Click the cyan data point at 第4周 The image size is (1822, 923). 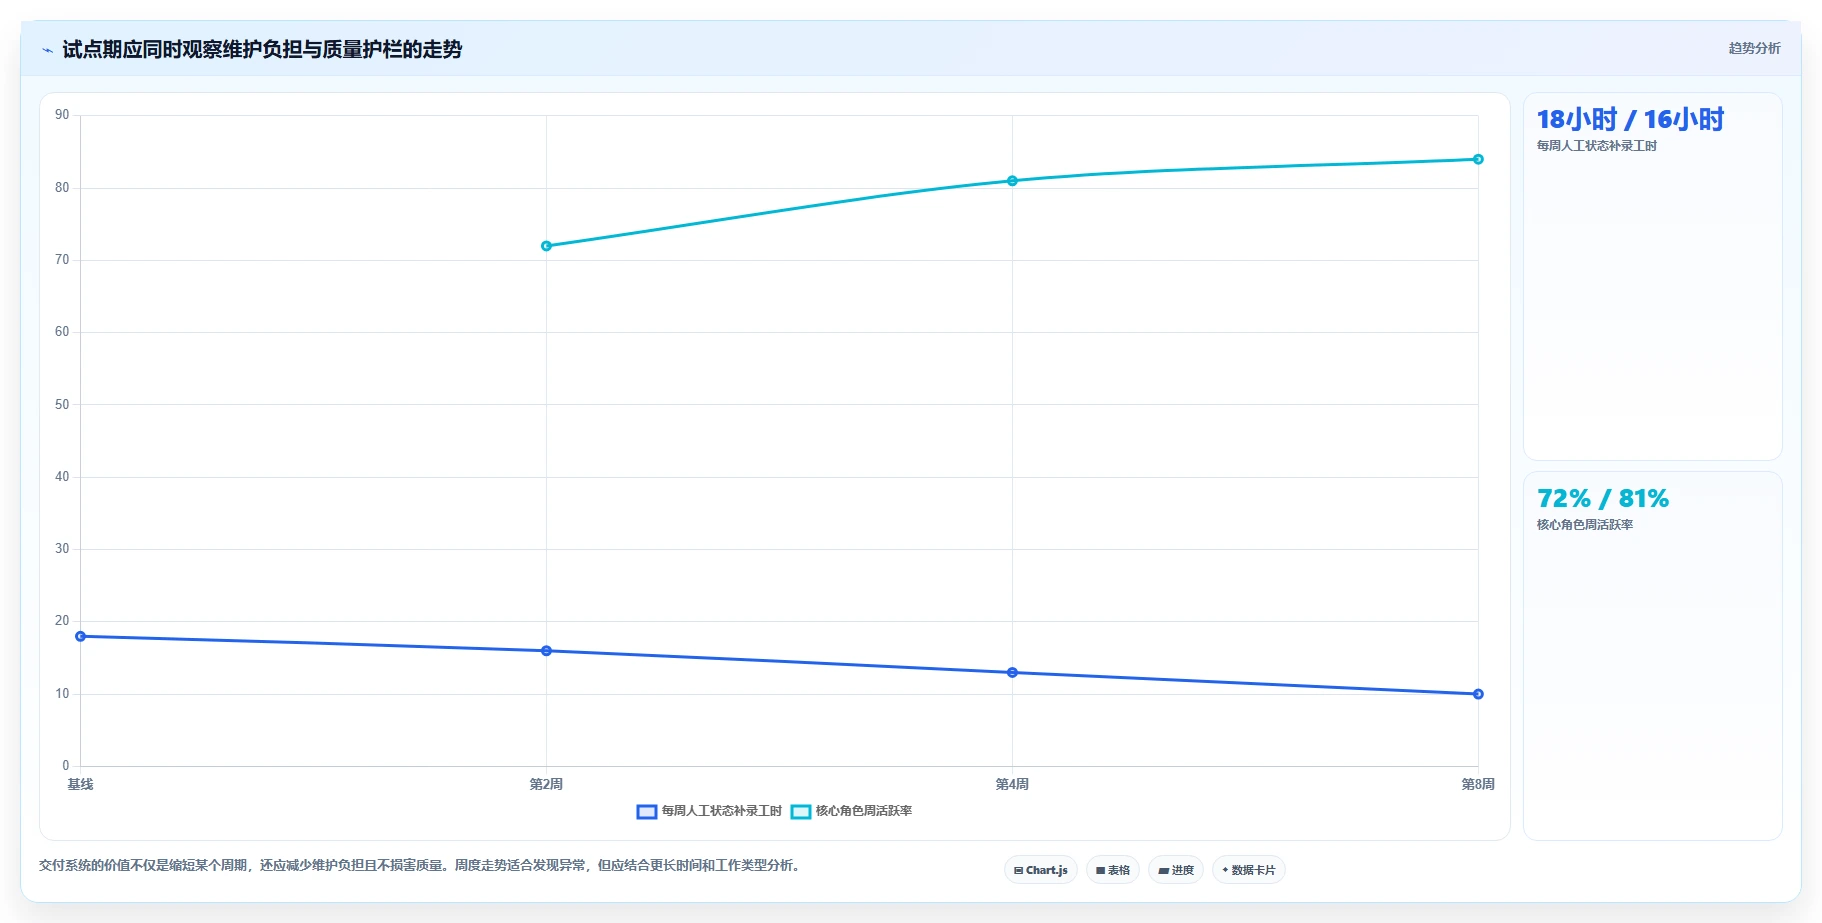1012,181
